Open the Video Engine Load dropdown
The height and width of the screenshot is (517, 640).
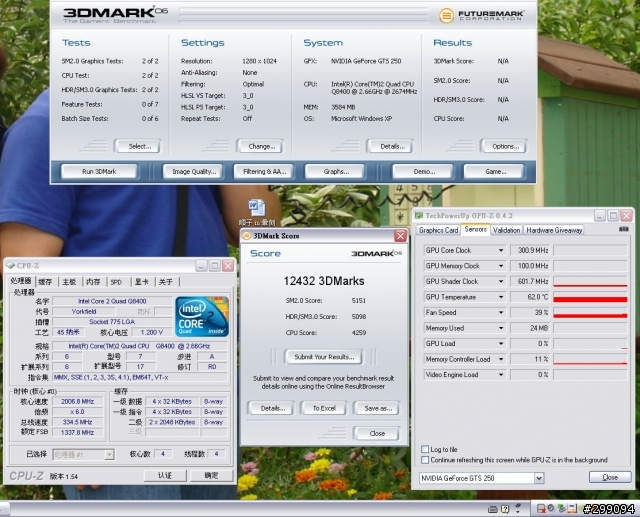tap(501, 375)
